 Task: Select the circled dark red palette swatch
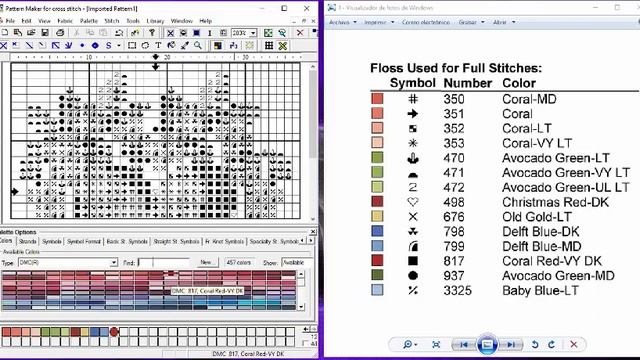114,331
